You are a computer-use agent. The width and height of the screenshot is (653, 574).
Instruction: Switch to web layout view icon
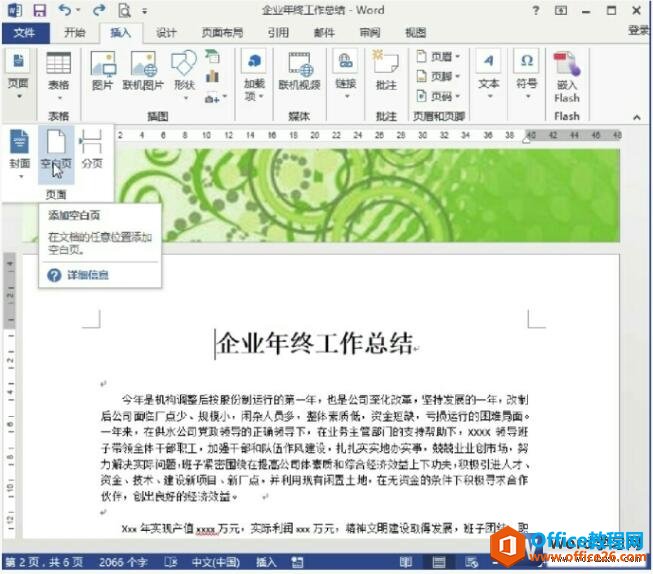pos(471,562)
